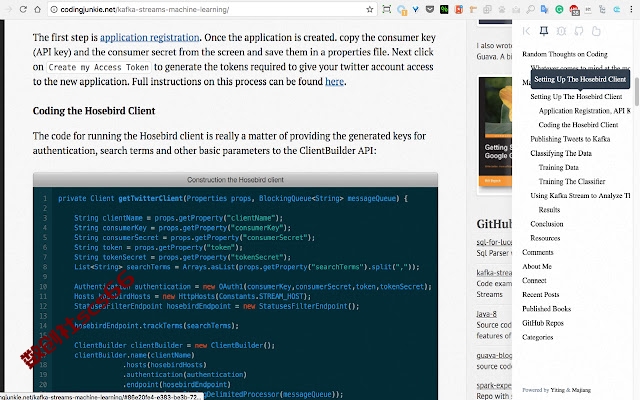Open GitHub Repos in the outline
Viewport: 640px width, 400px height.
(x=543, y=323)
